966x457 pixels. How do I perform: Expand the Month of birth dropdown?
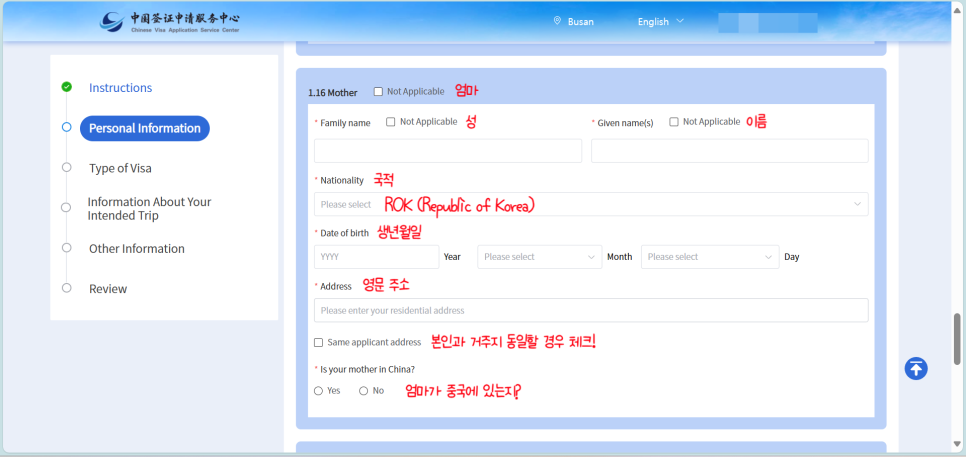pos(540,257)
